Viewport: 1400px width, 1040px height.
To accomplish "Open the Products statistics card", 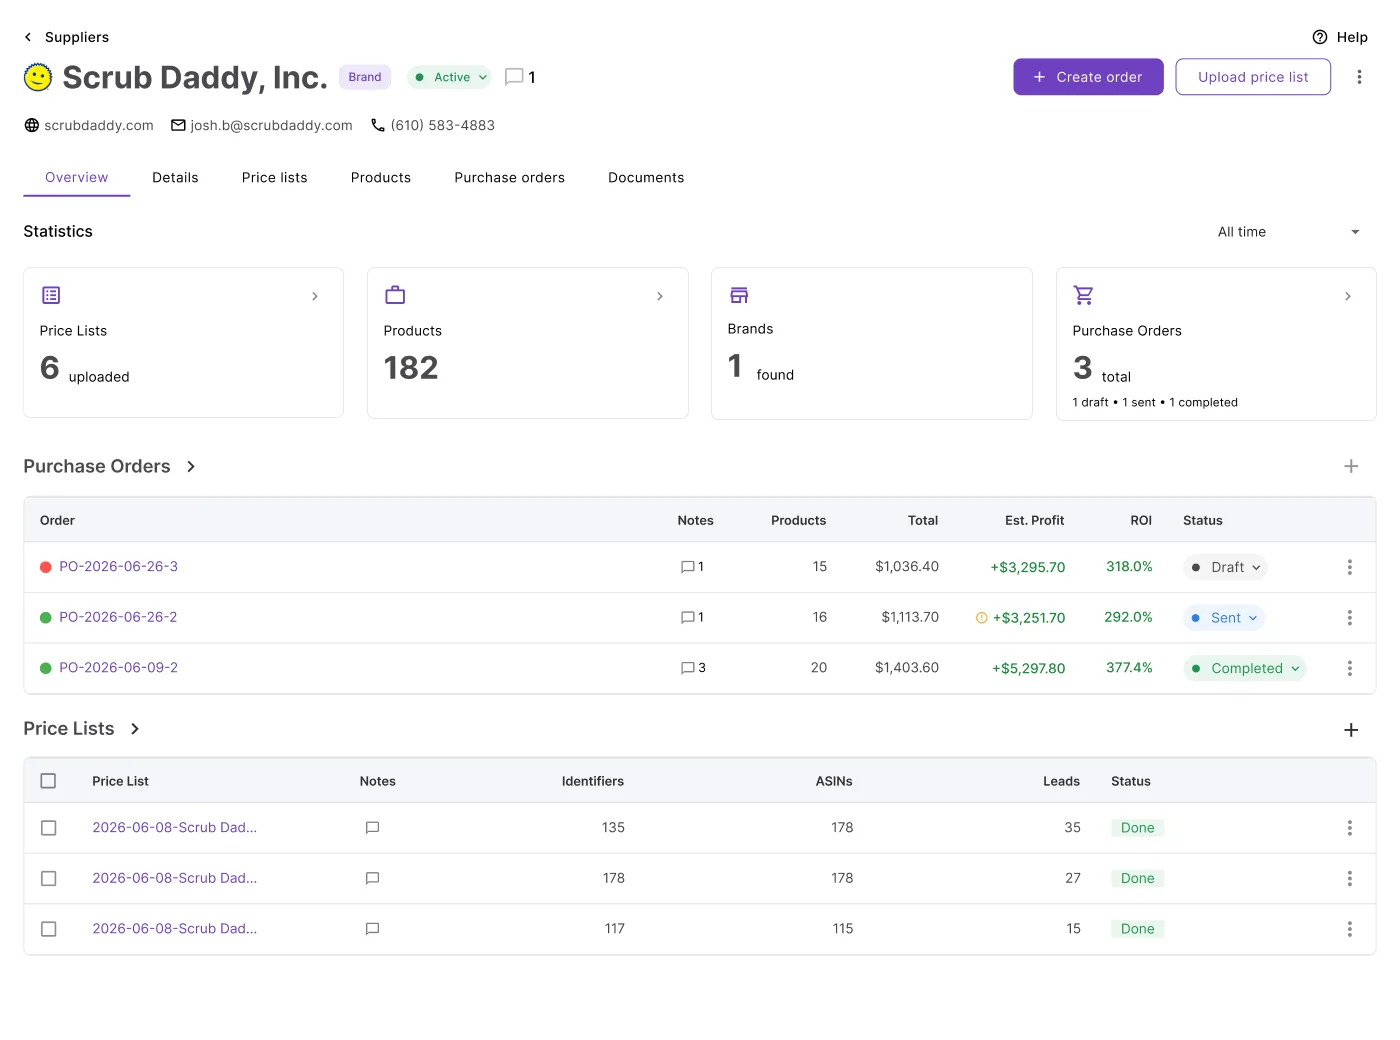I will [528, 343].
